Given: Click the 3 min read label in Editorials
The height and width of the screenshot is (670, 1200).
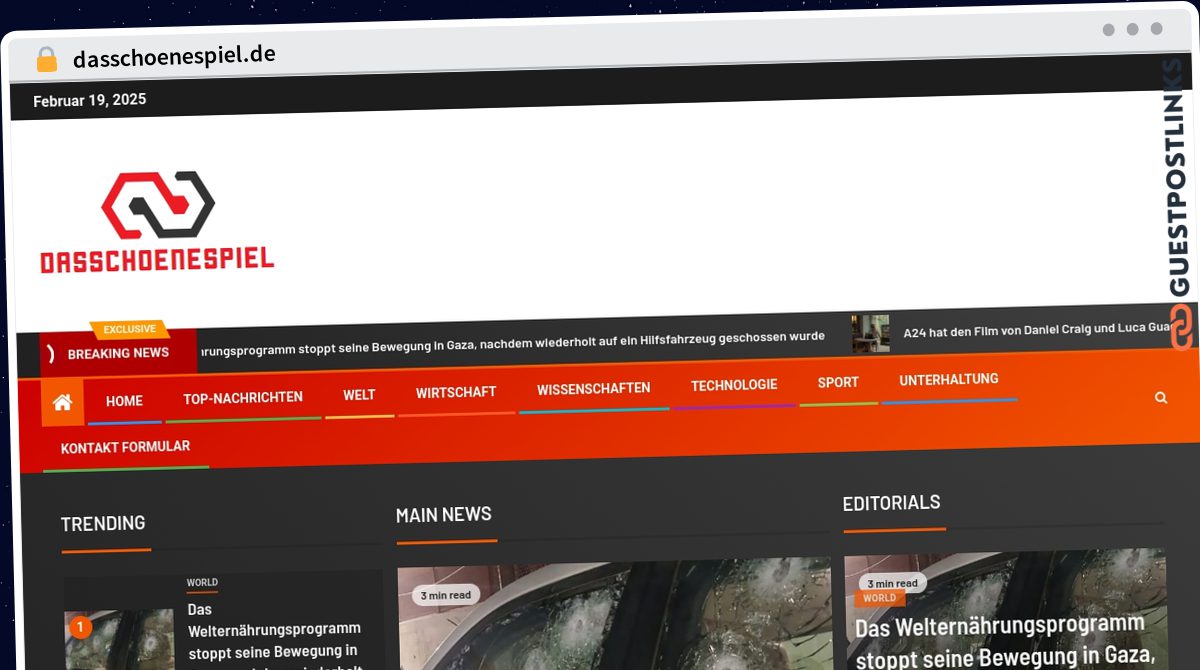Looking at the screenshot, I should coord(892,583).
